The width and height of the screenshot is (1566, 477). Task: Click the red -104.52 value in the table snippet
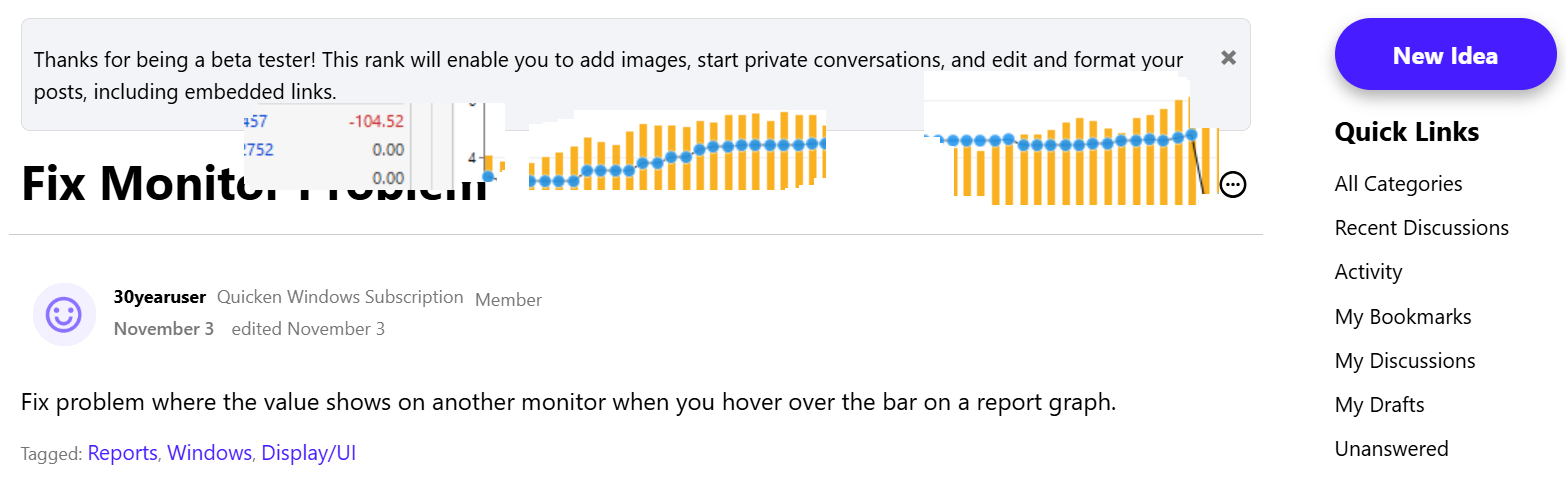376,121
